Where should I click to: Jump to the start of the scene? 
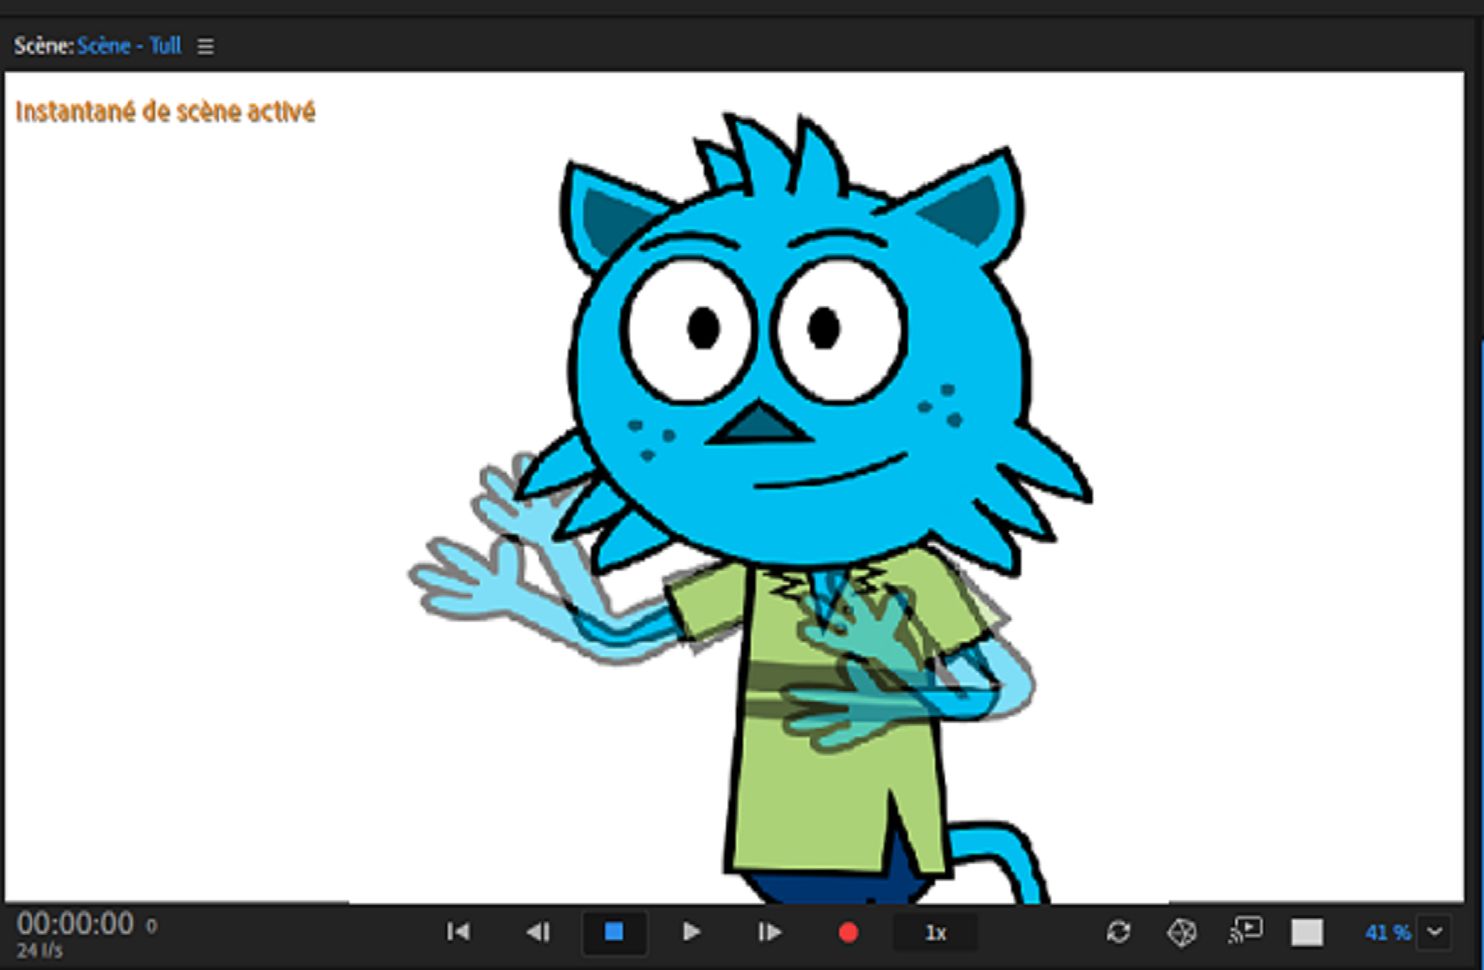tap(458, 932)
